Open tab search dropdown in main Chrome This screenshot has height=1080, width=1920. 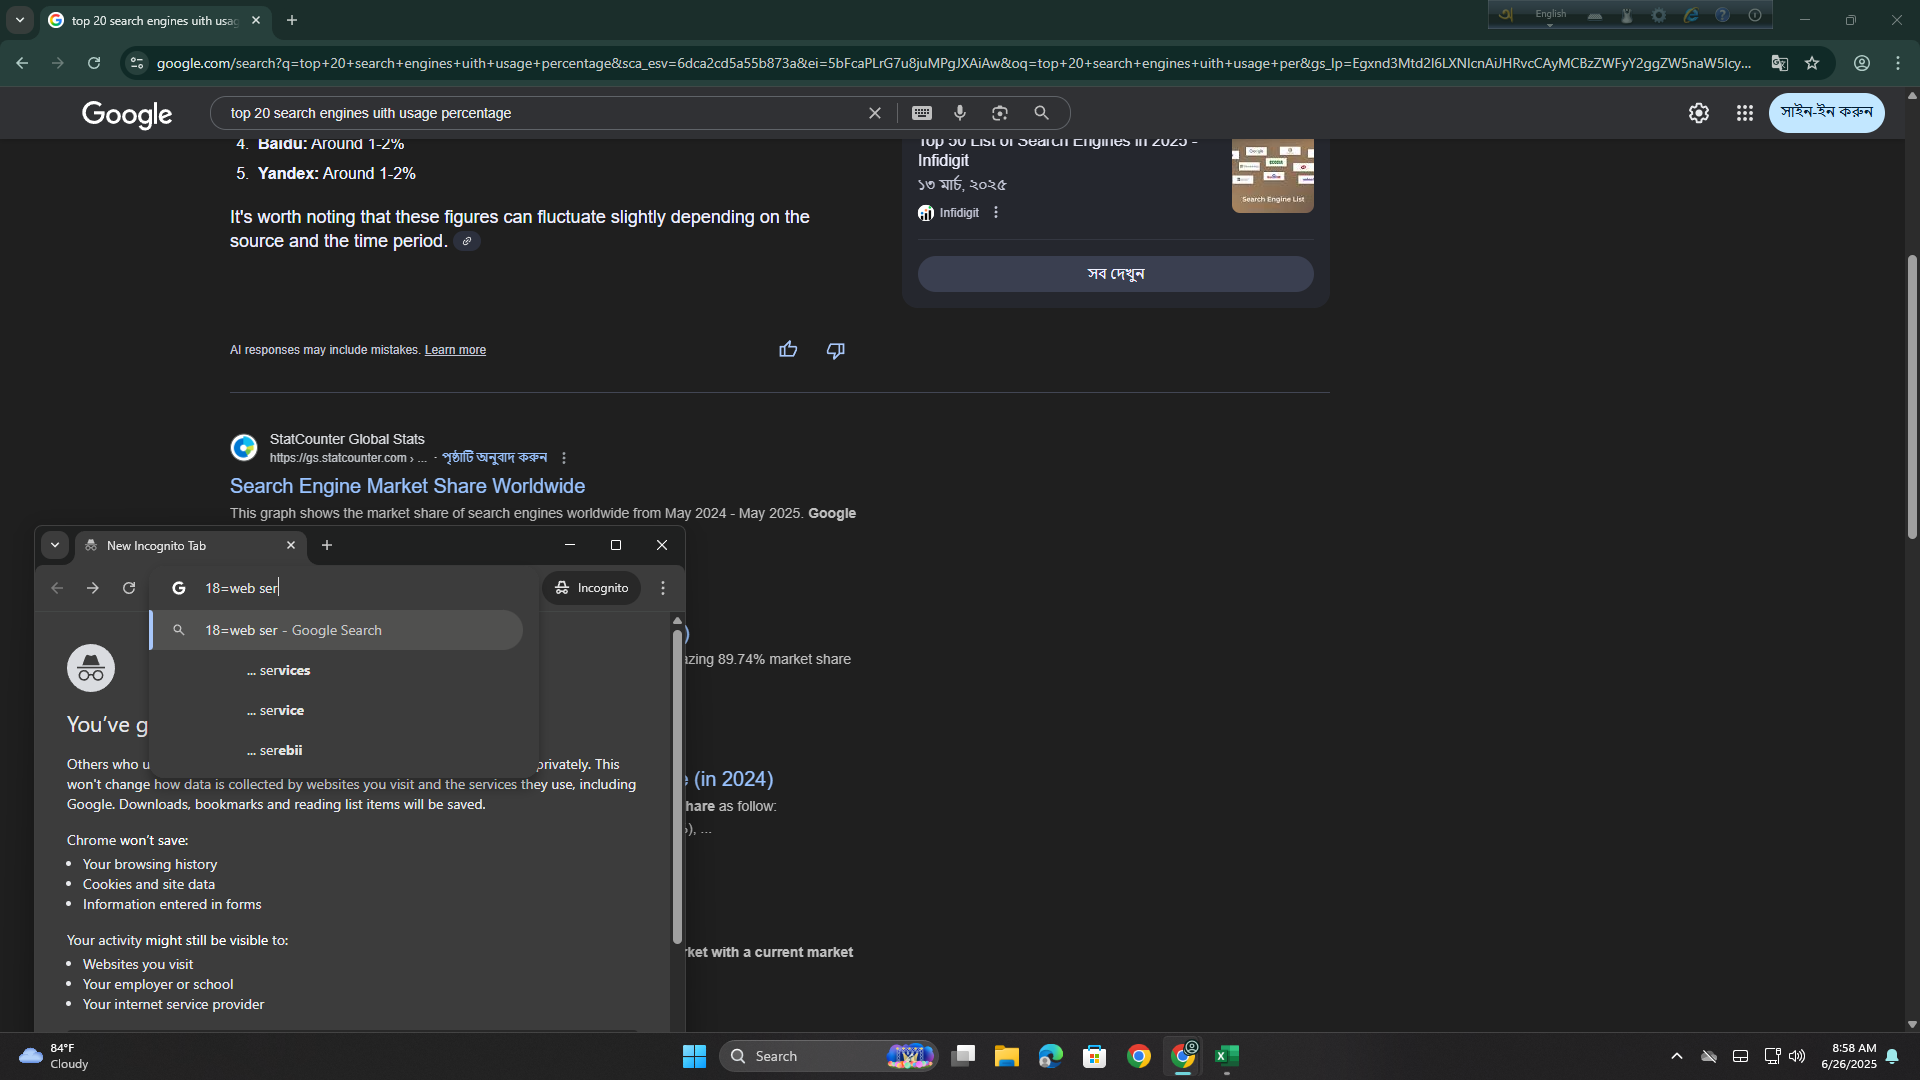point(20,20)
